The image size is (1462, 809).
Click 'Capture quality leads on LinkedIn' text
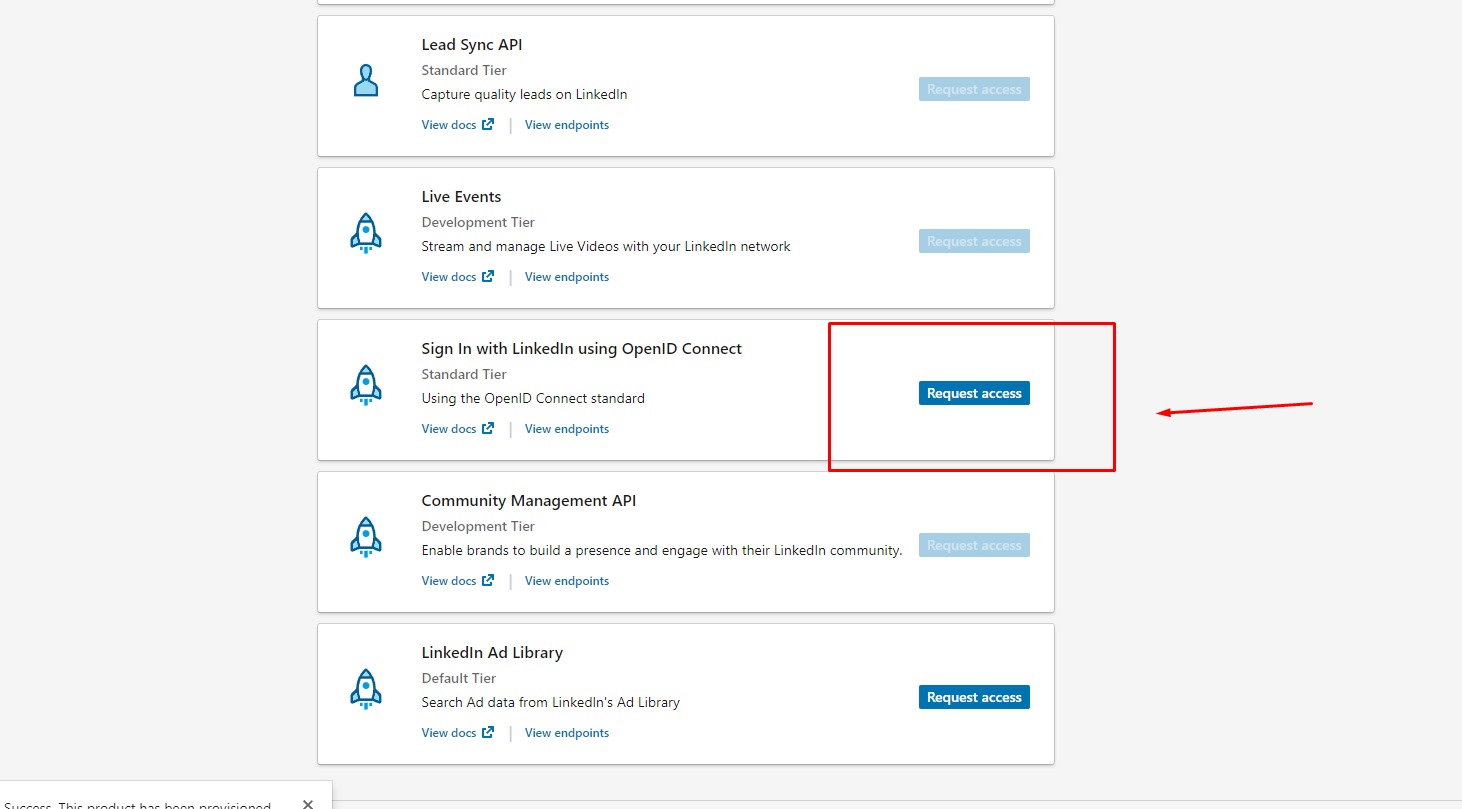[x=525, y=95]
